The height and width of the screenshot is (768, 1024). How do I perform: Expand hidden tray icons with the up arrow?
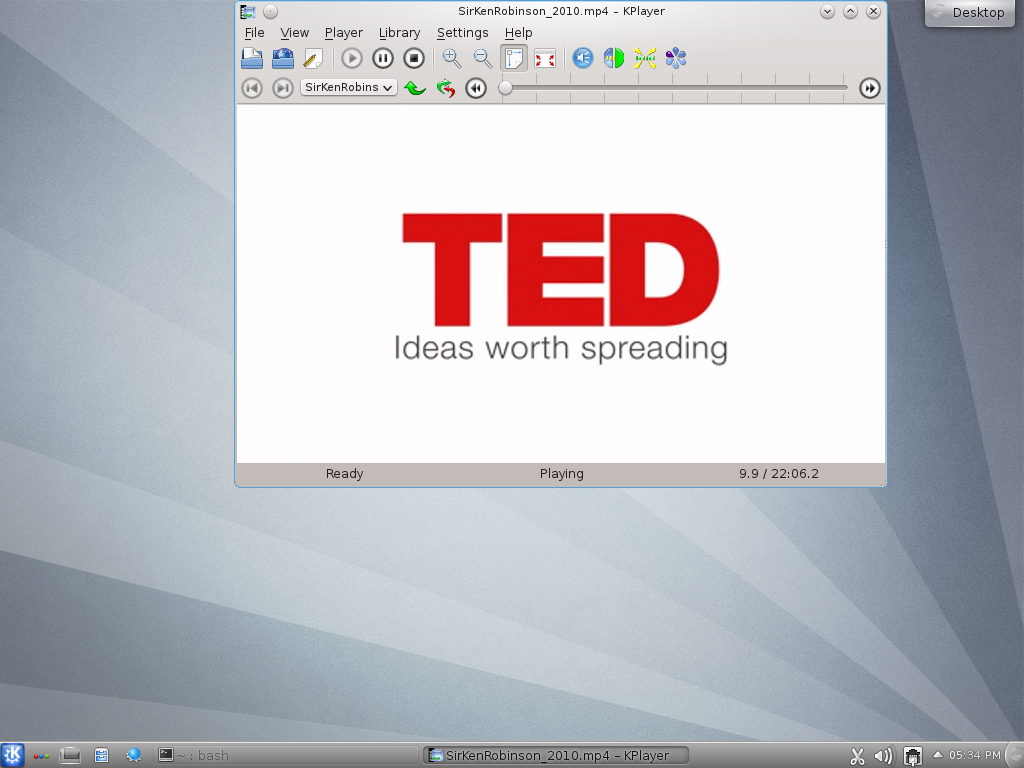938,754
